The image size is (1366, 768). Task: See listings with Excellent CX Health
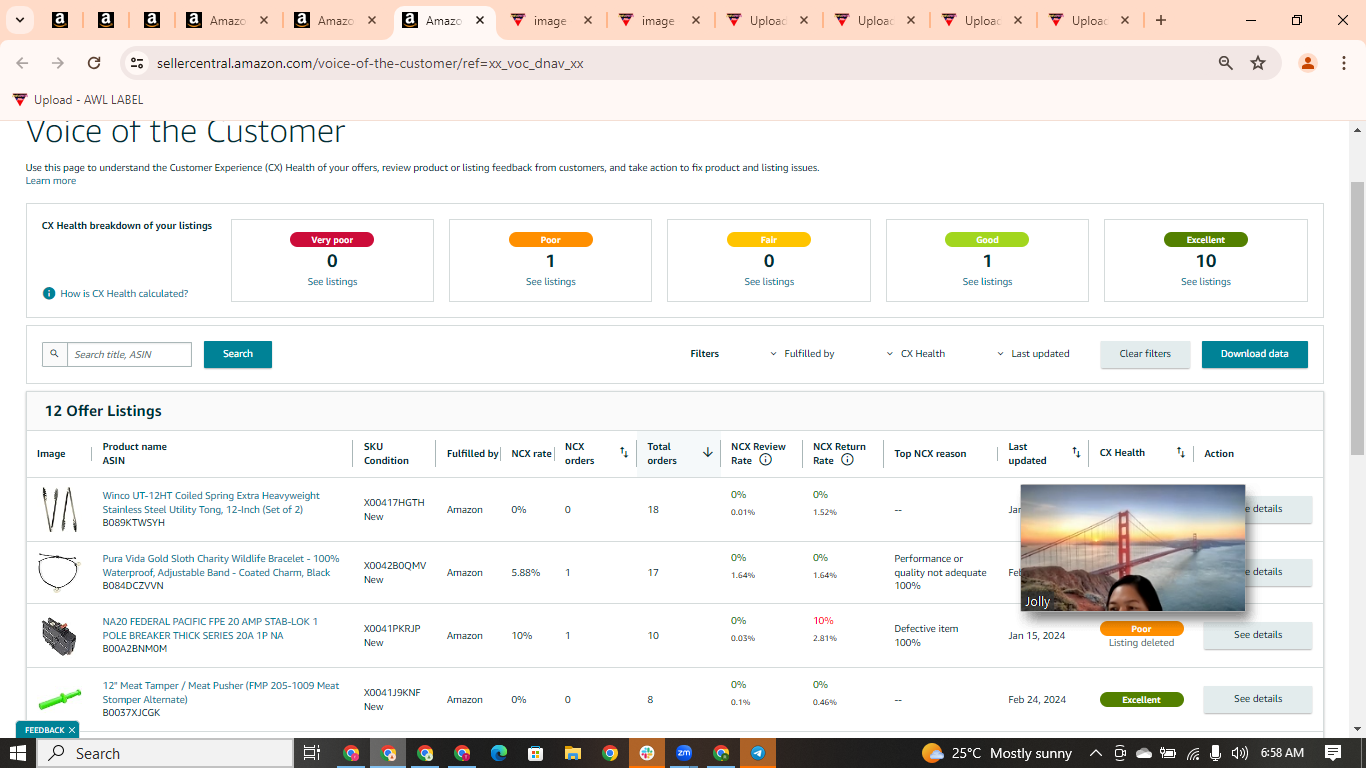[1205, 282]
